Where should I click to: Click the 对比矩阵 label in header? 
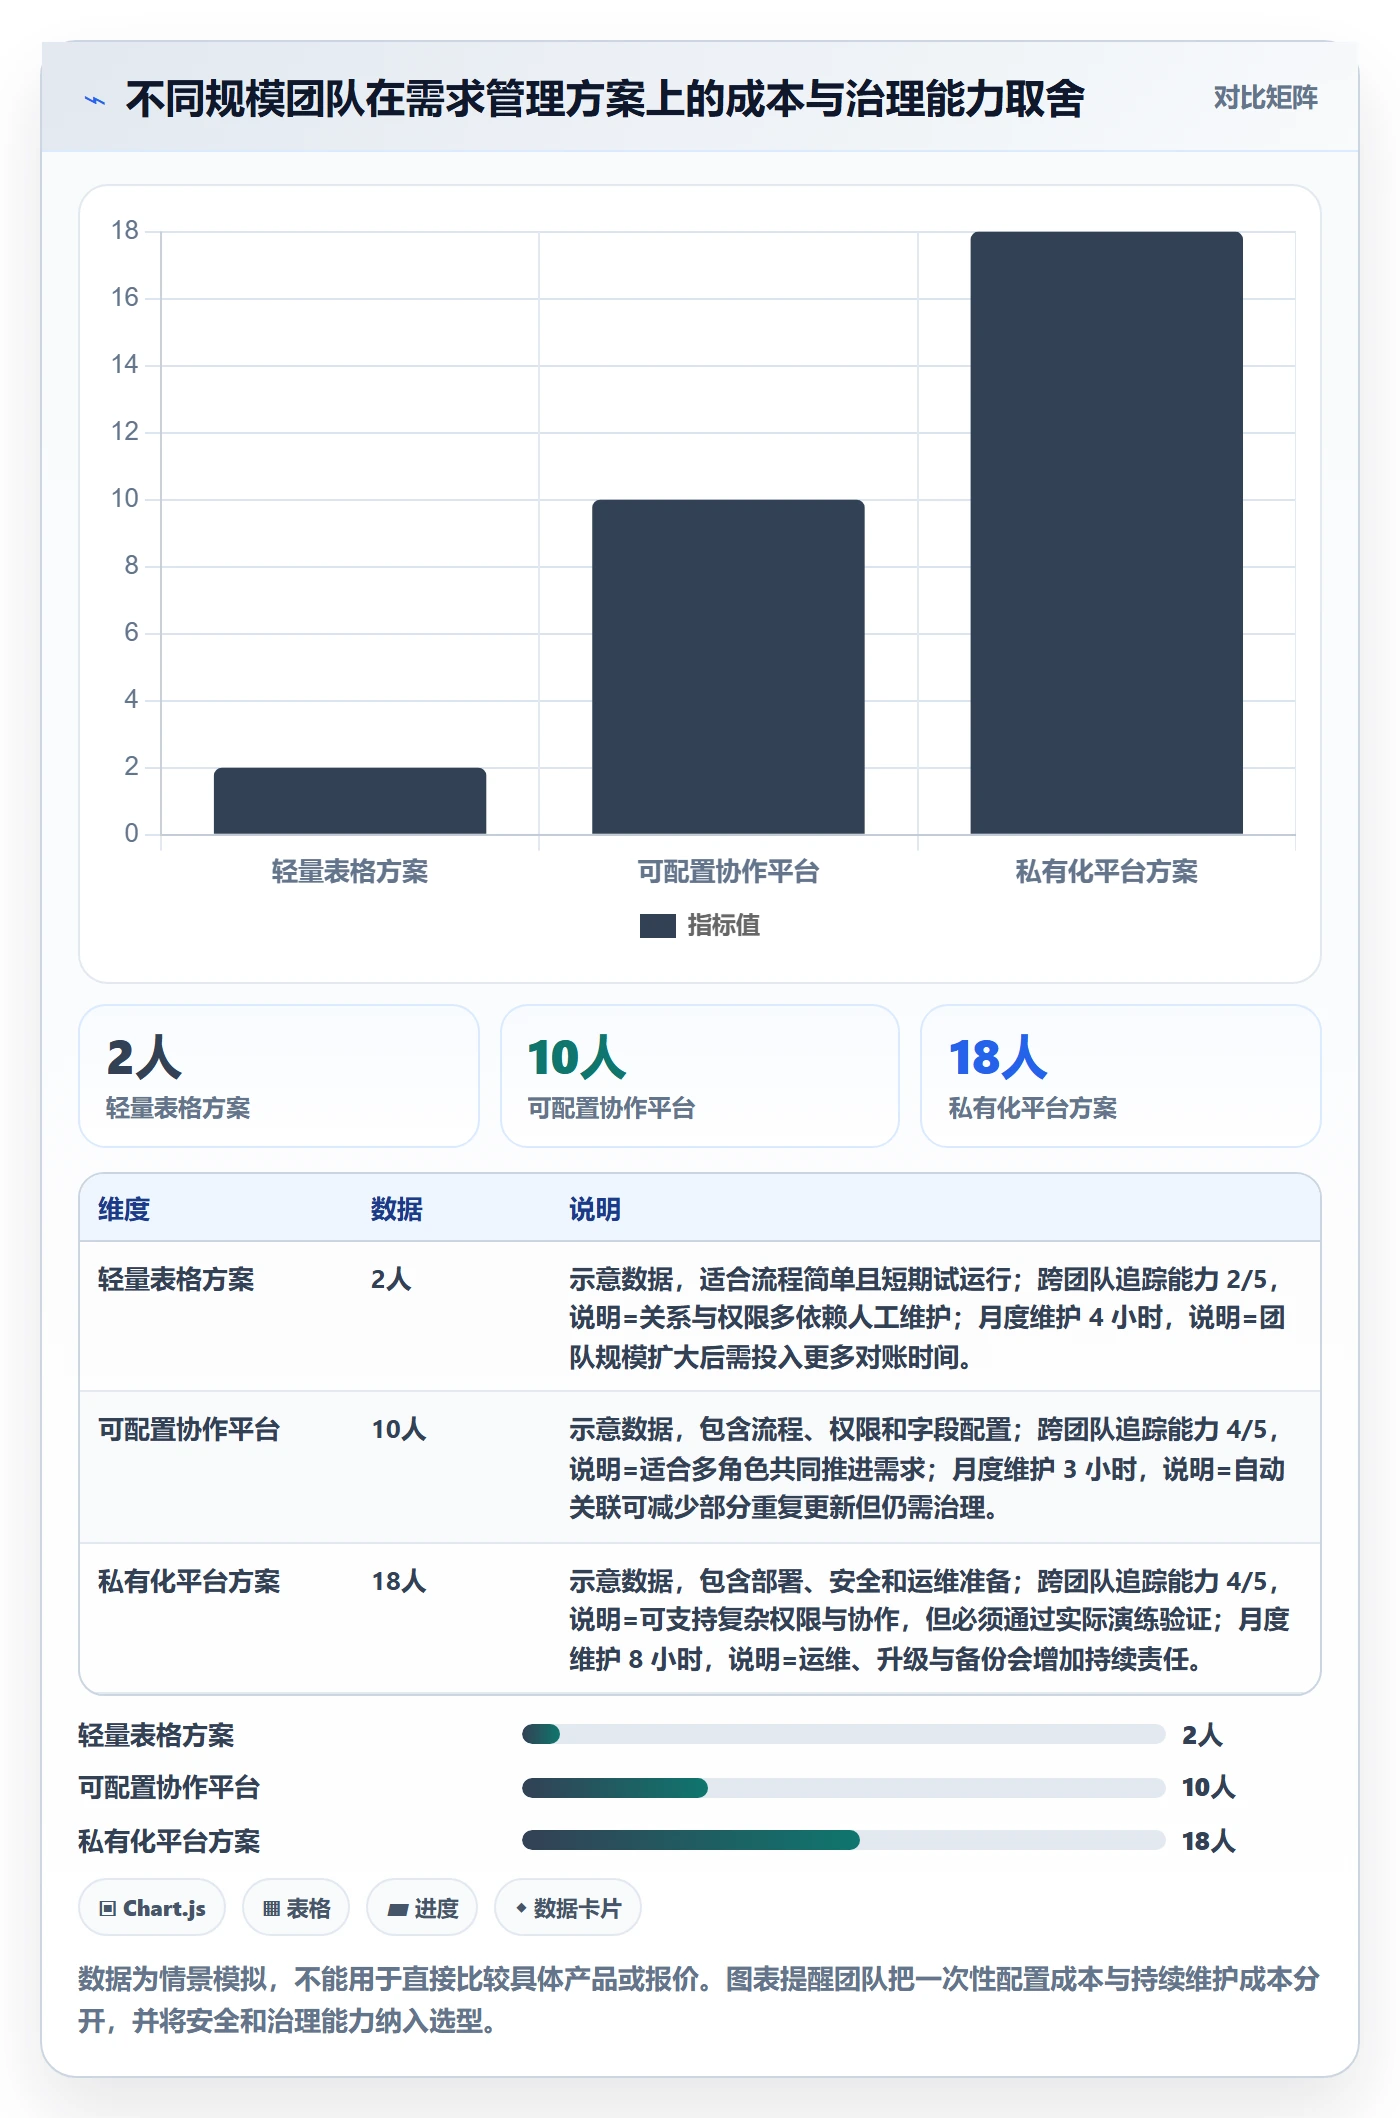tap(1265, 98)
